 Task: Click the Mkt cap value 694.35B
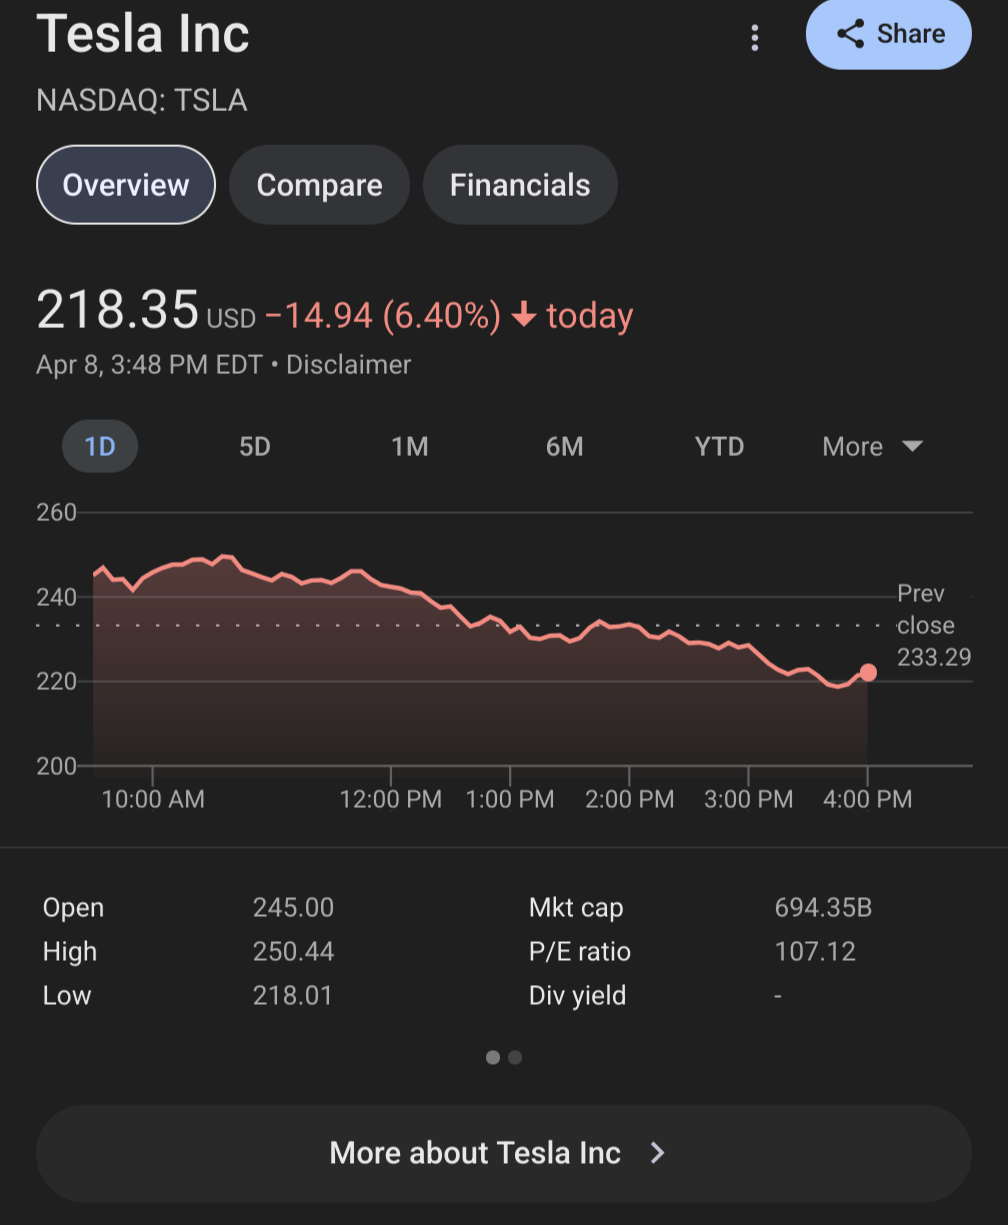pyautogui.click(x=823, y=908)
